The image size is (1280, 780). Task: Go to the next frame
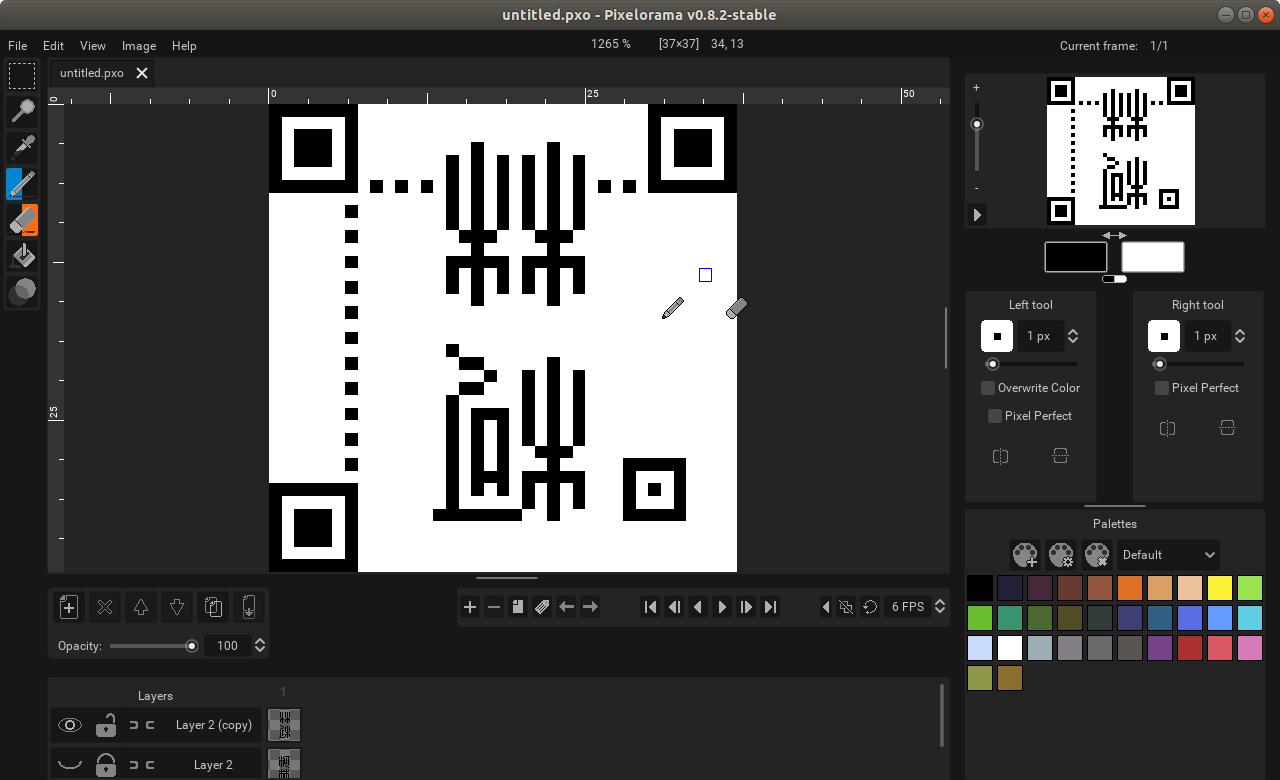[x=746, y=607]
